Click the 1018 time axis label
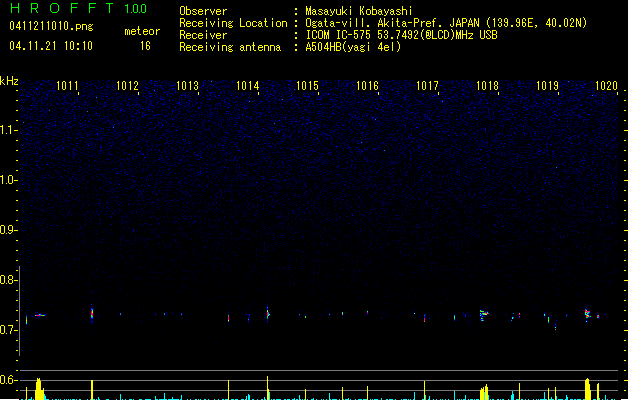The width and height of the screenshot is (629, 400). point(487,86)
